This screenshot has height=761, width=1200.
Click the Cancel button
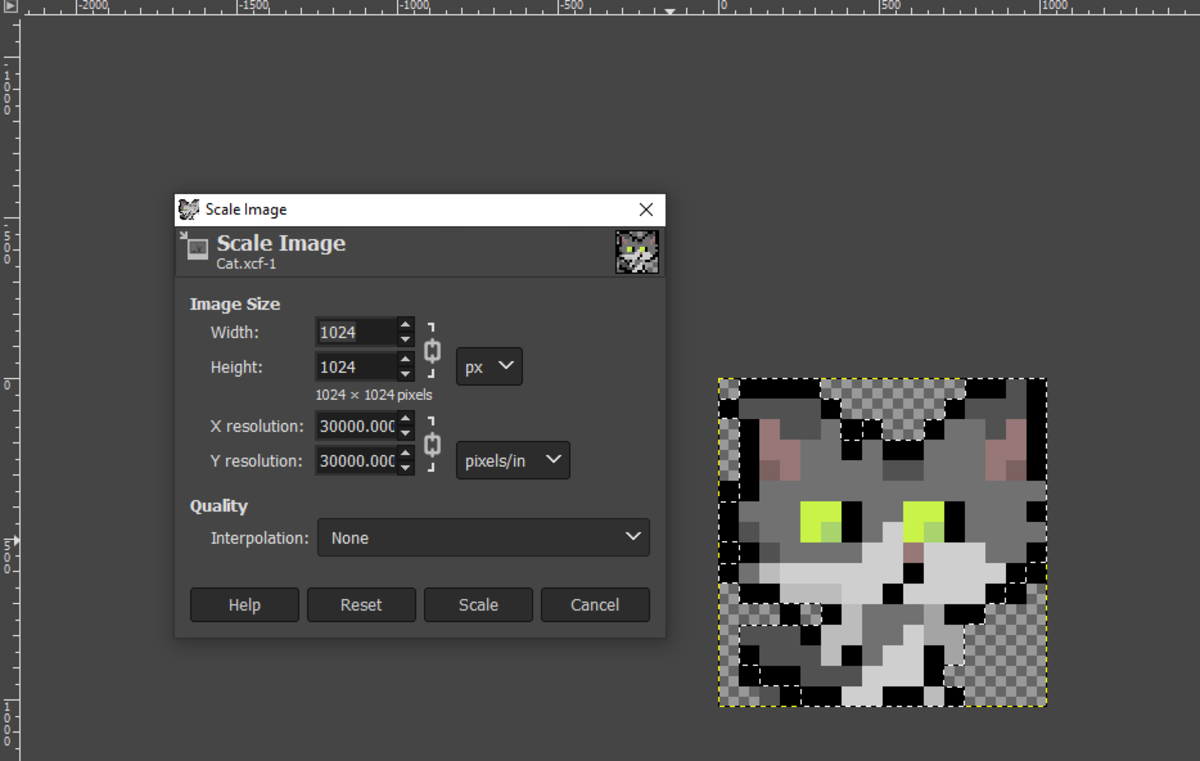pyautogui.click(x=595, y=604)
